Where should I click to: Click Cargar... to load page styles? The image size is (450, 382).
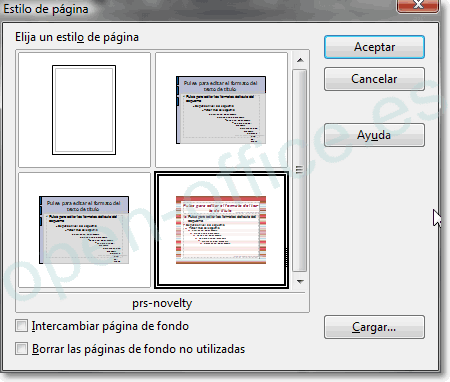coord(374,327)
